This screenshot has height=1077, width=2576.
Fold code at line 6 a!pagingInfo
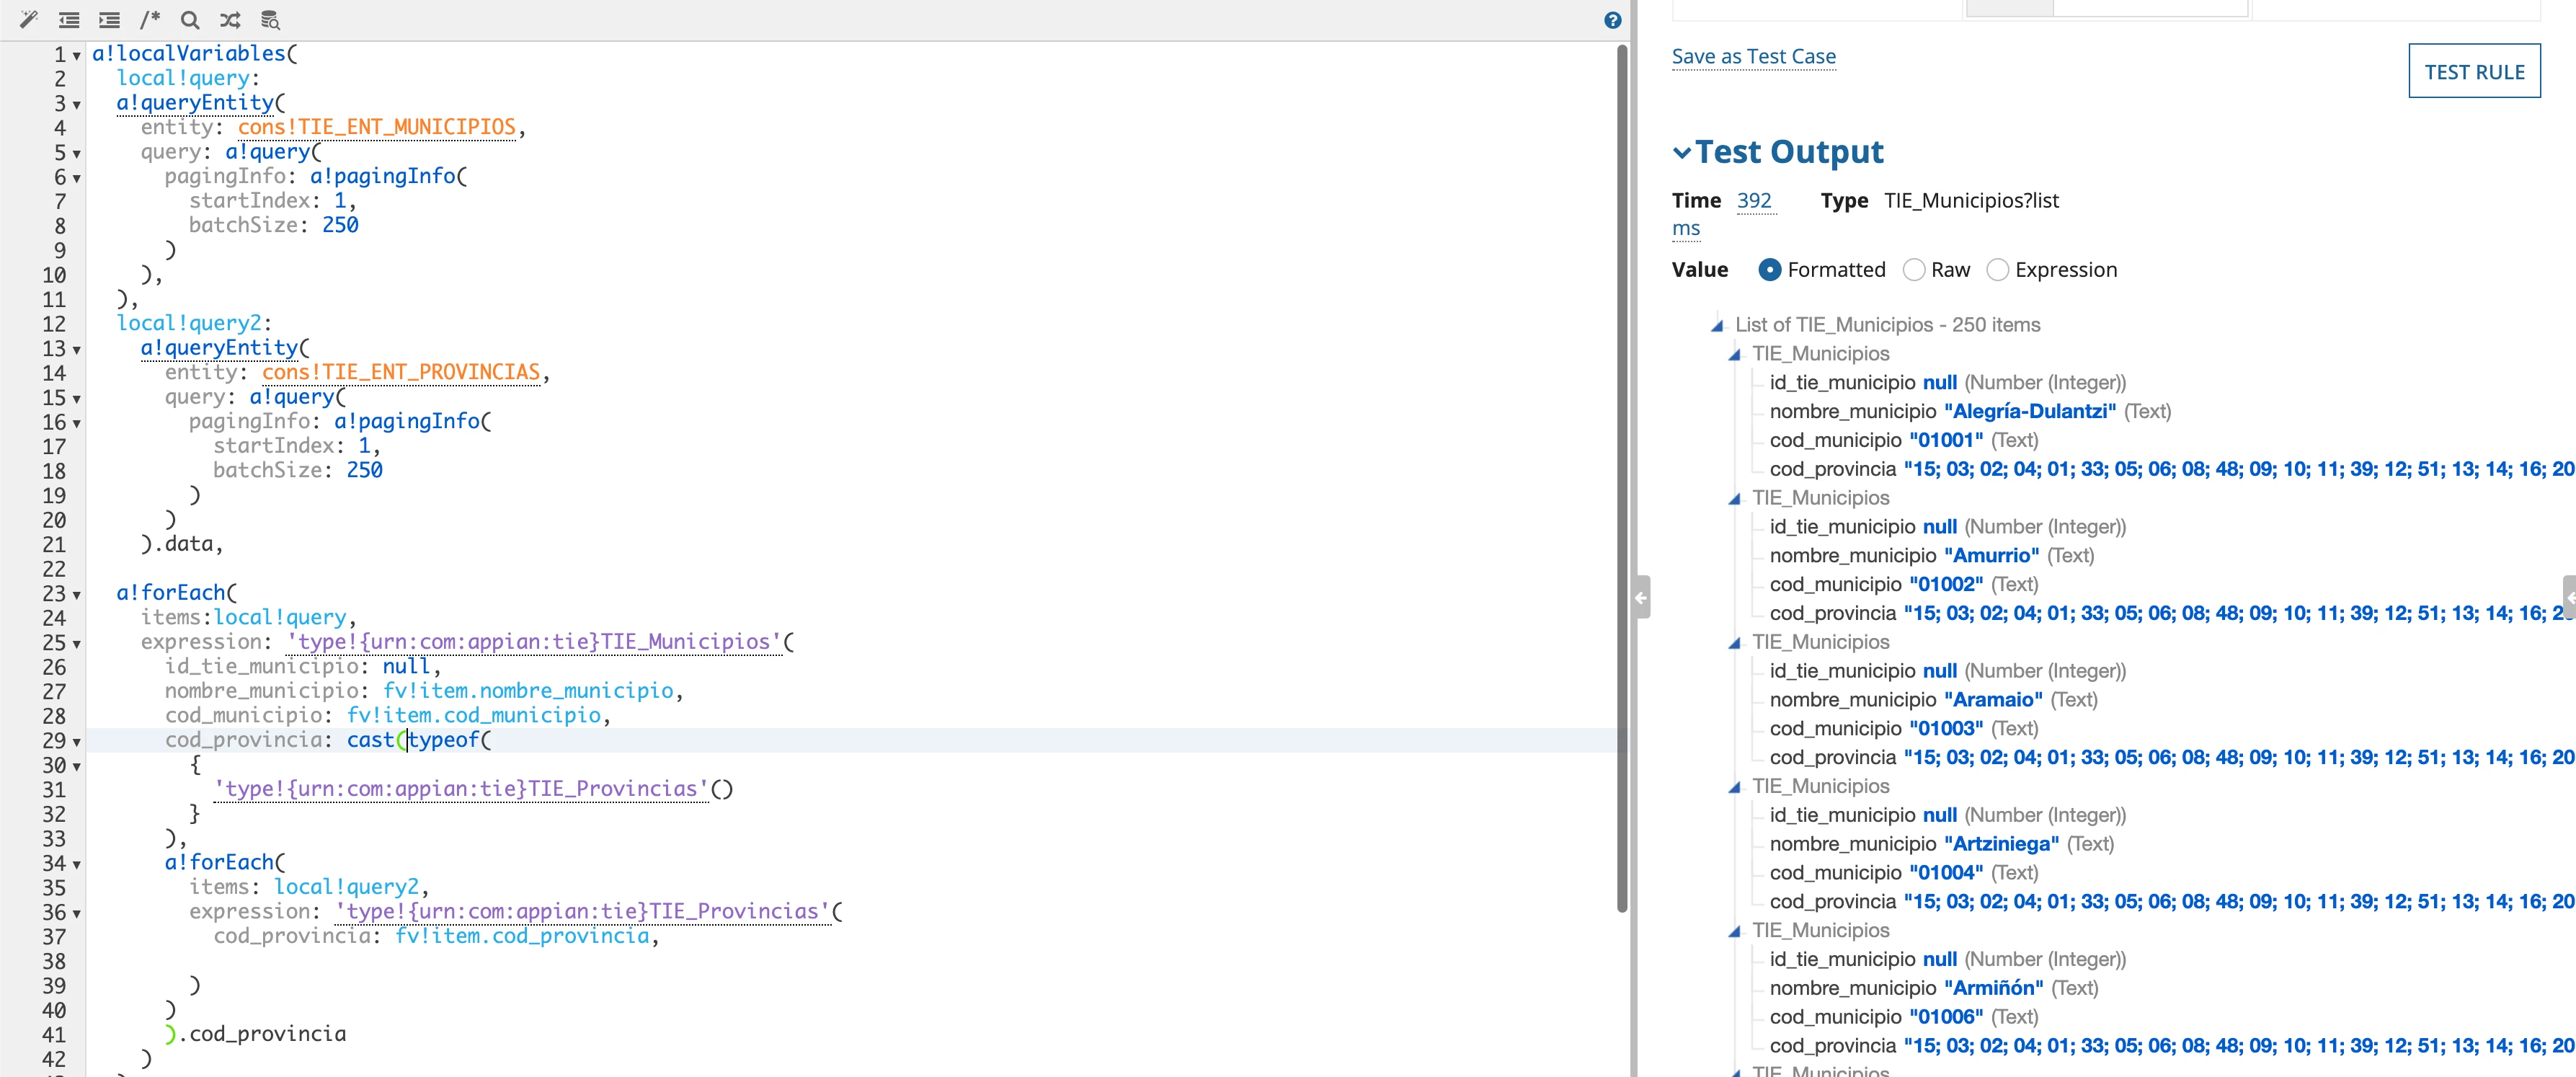[x=77, y=178]
